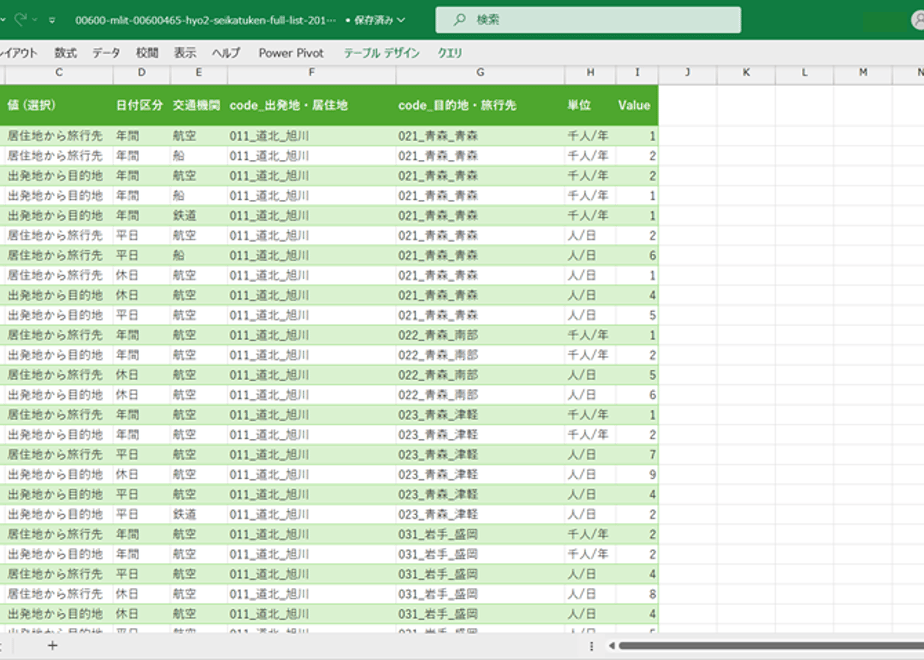Click the 日付区分 table header cell
The height and width of the screenshot is (660, 924).
[x=141, y=105]
